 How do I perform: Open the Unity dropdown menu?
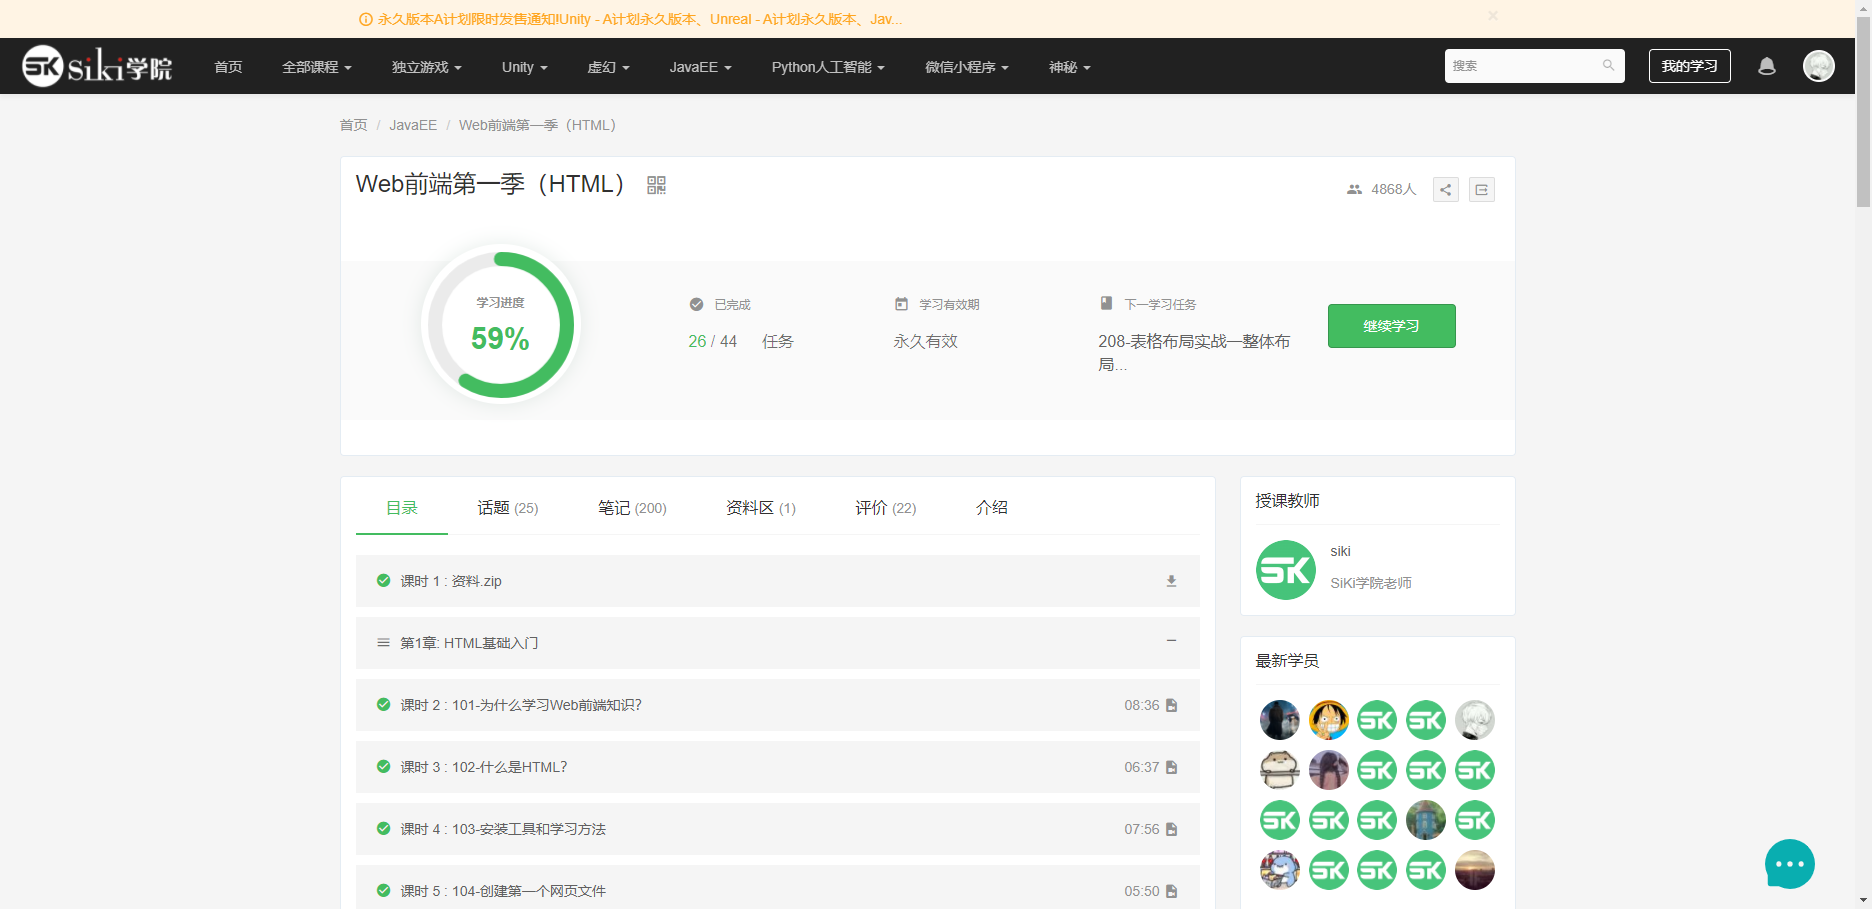[523, 66]
